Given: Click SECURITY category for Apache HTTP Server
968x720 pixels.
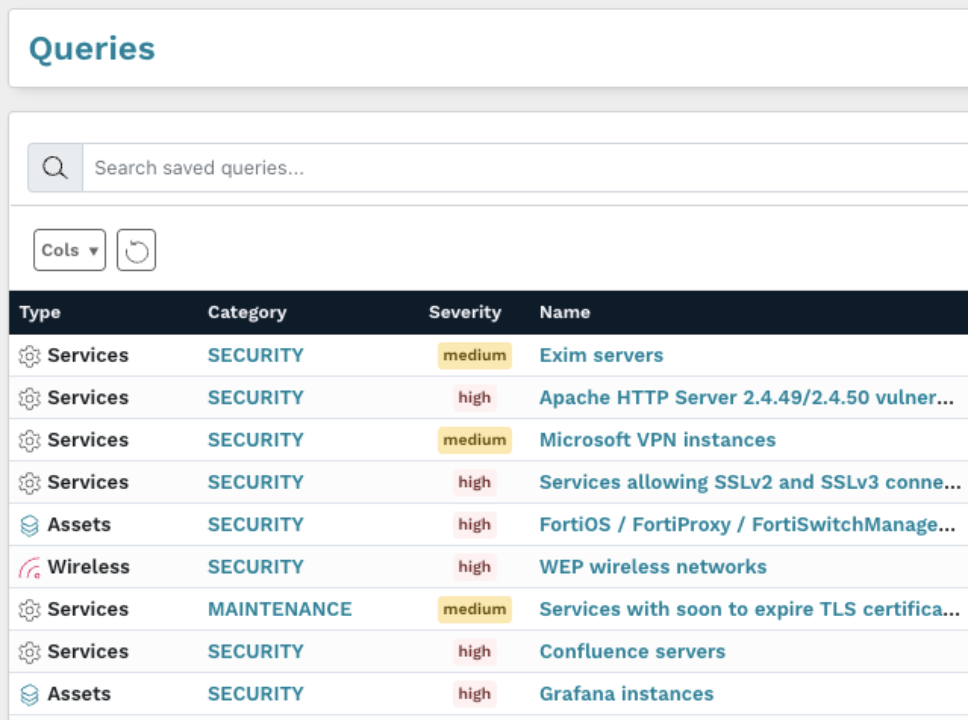Looking at the screenshot, I should click(x=256, y=397).
